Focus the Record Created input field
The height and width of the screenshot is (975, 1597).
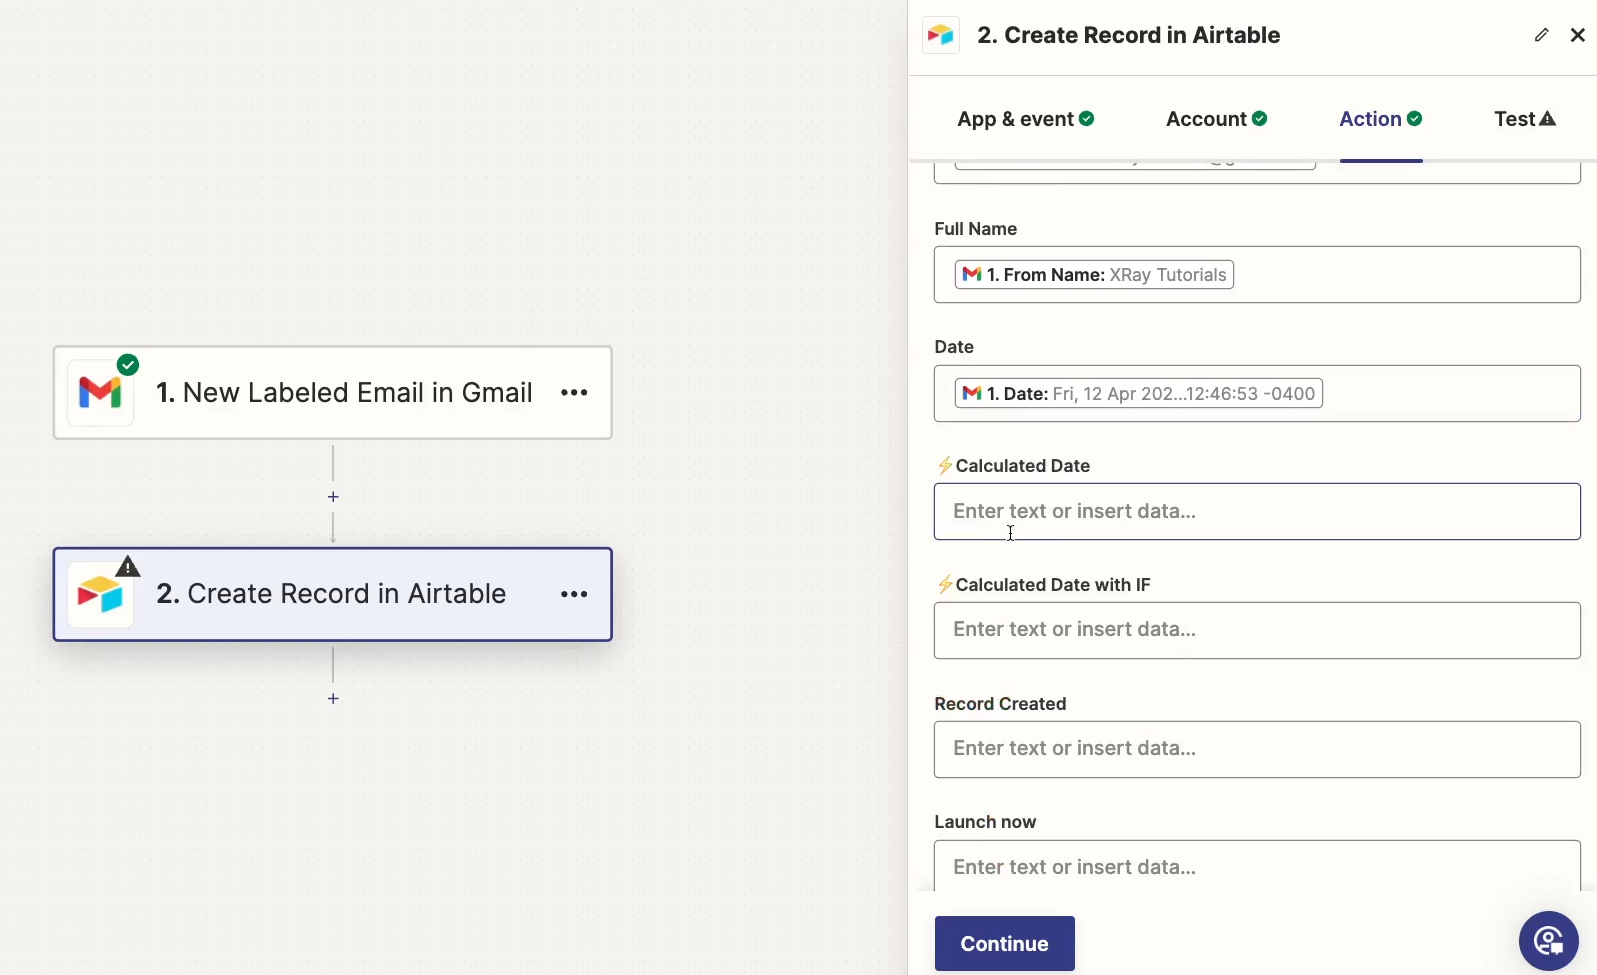pyautogui.click(x=1257, y=749)
